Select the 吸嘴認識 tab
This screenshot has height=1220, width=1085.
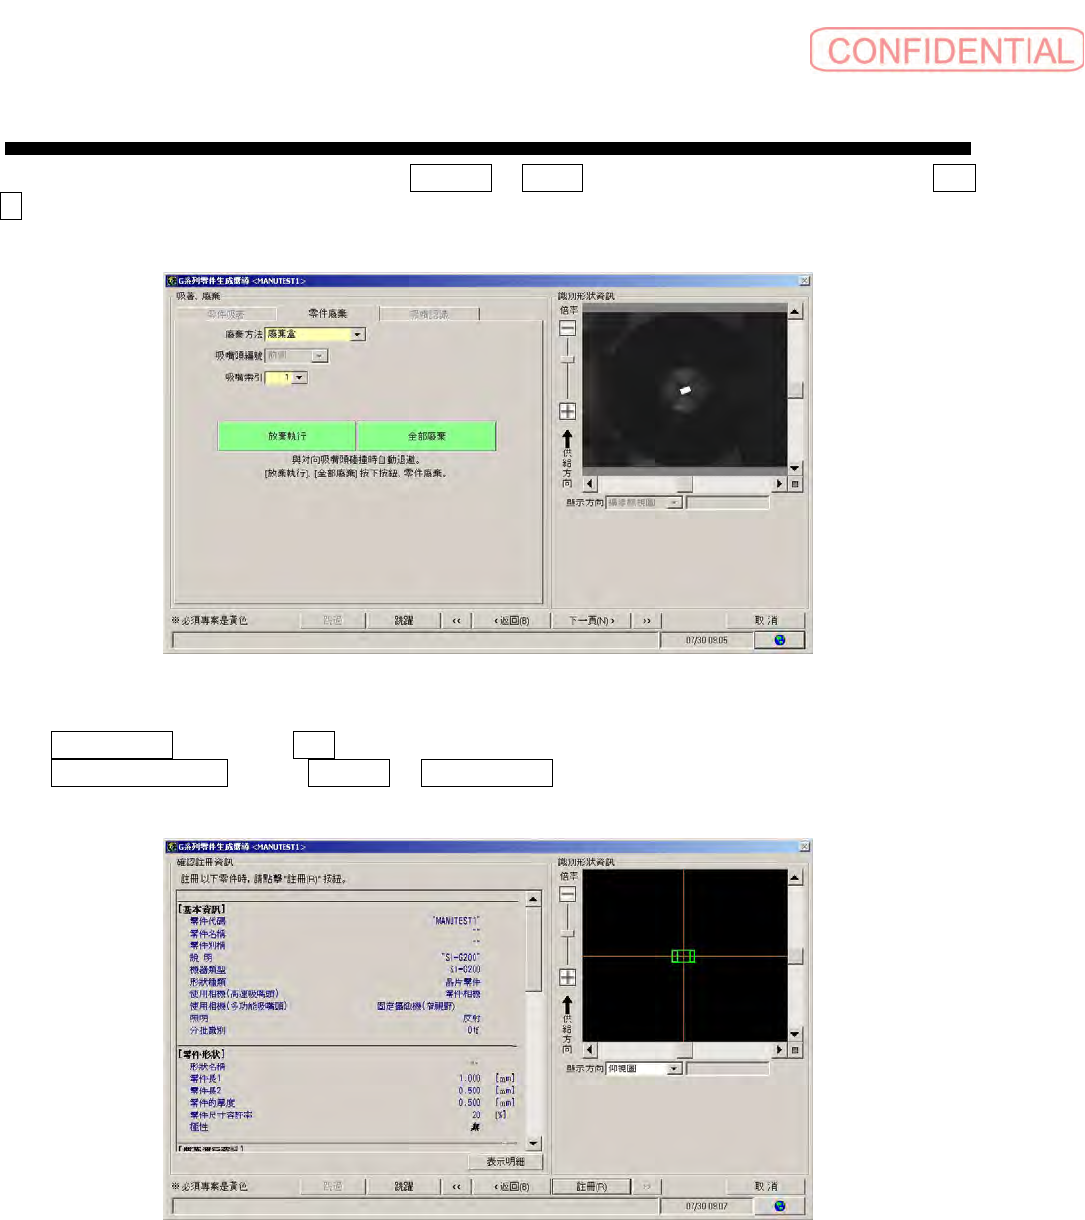430,314
